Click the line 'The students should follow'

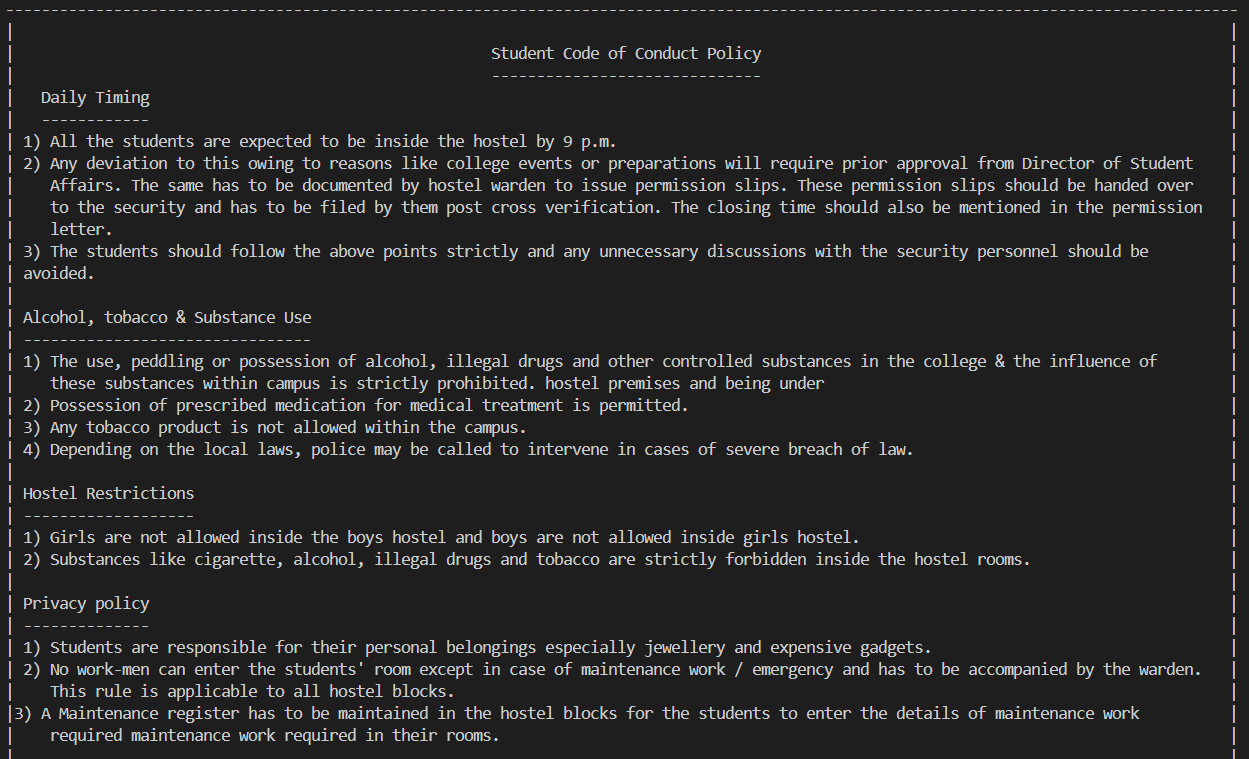pos(585,252)
